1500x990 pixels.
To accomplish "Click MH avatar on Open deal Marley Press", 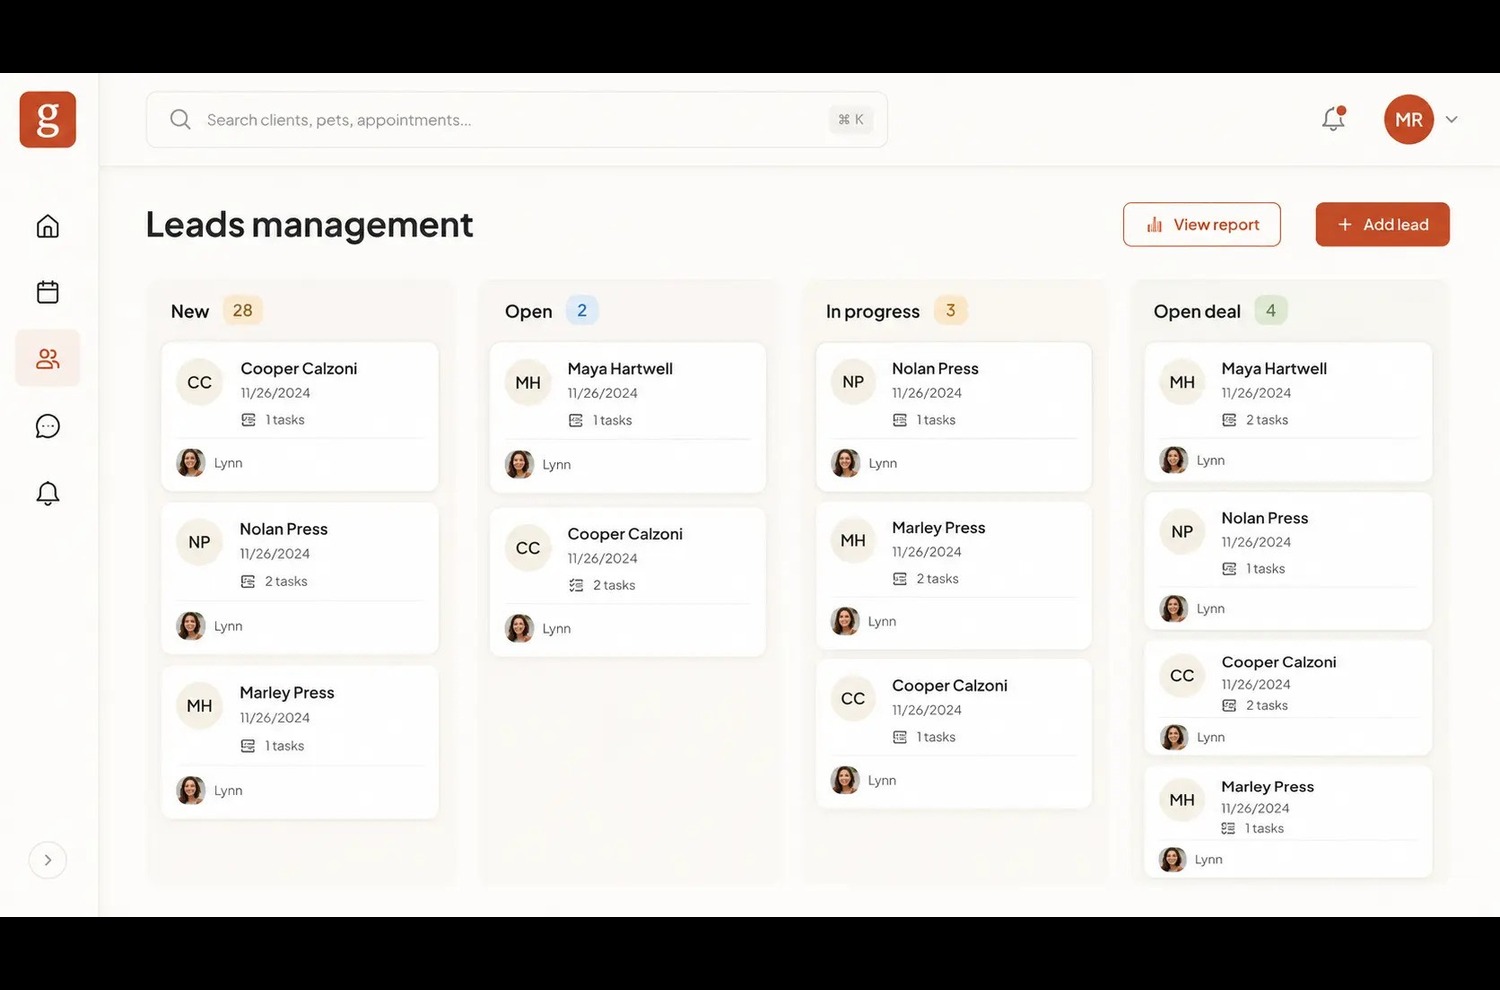I will 1182,800.
